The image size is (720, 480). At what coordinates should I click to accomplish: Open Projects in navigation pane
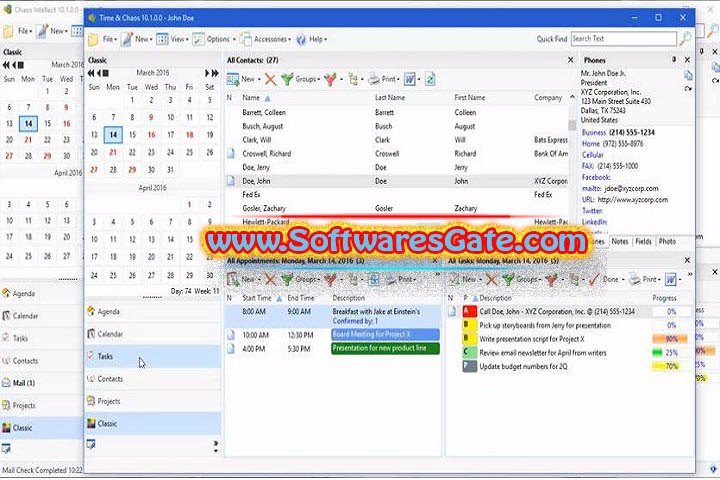click(x=153, y=401)
